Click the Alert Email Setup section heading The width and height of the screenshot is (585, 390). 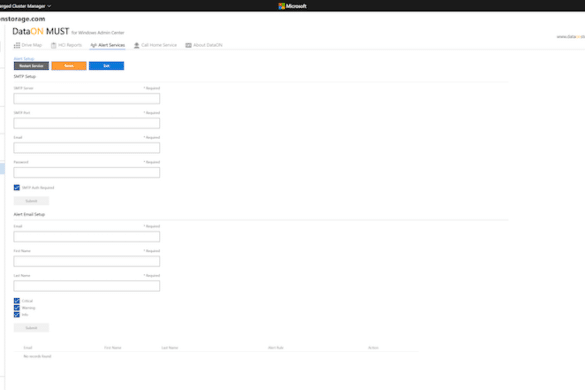29,215
